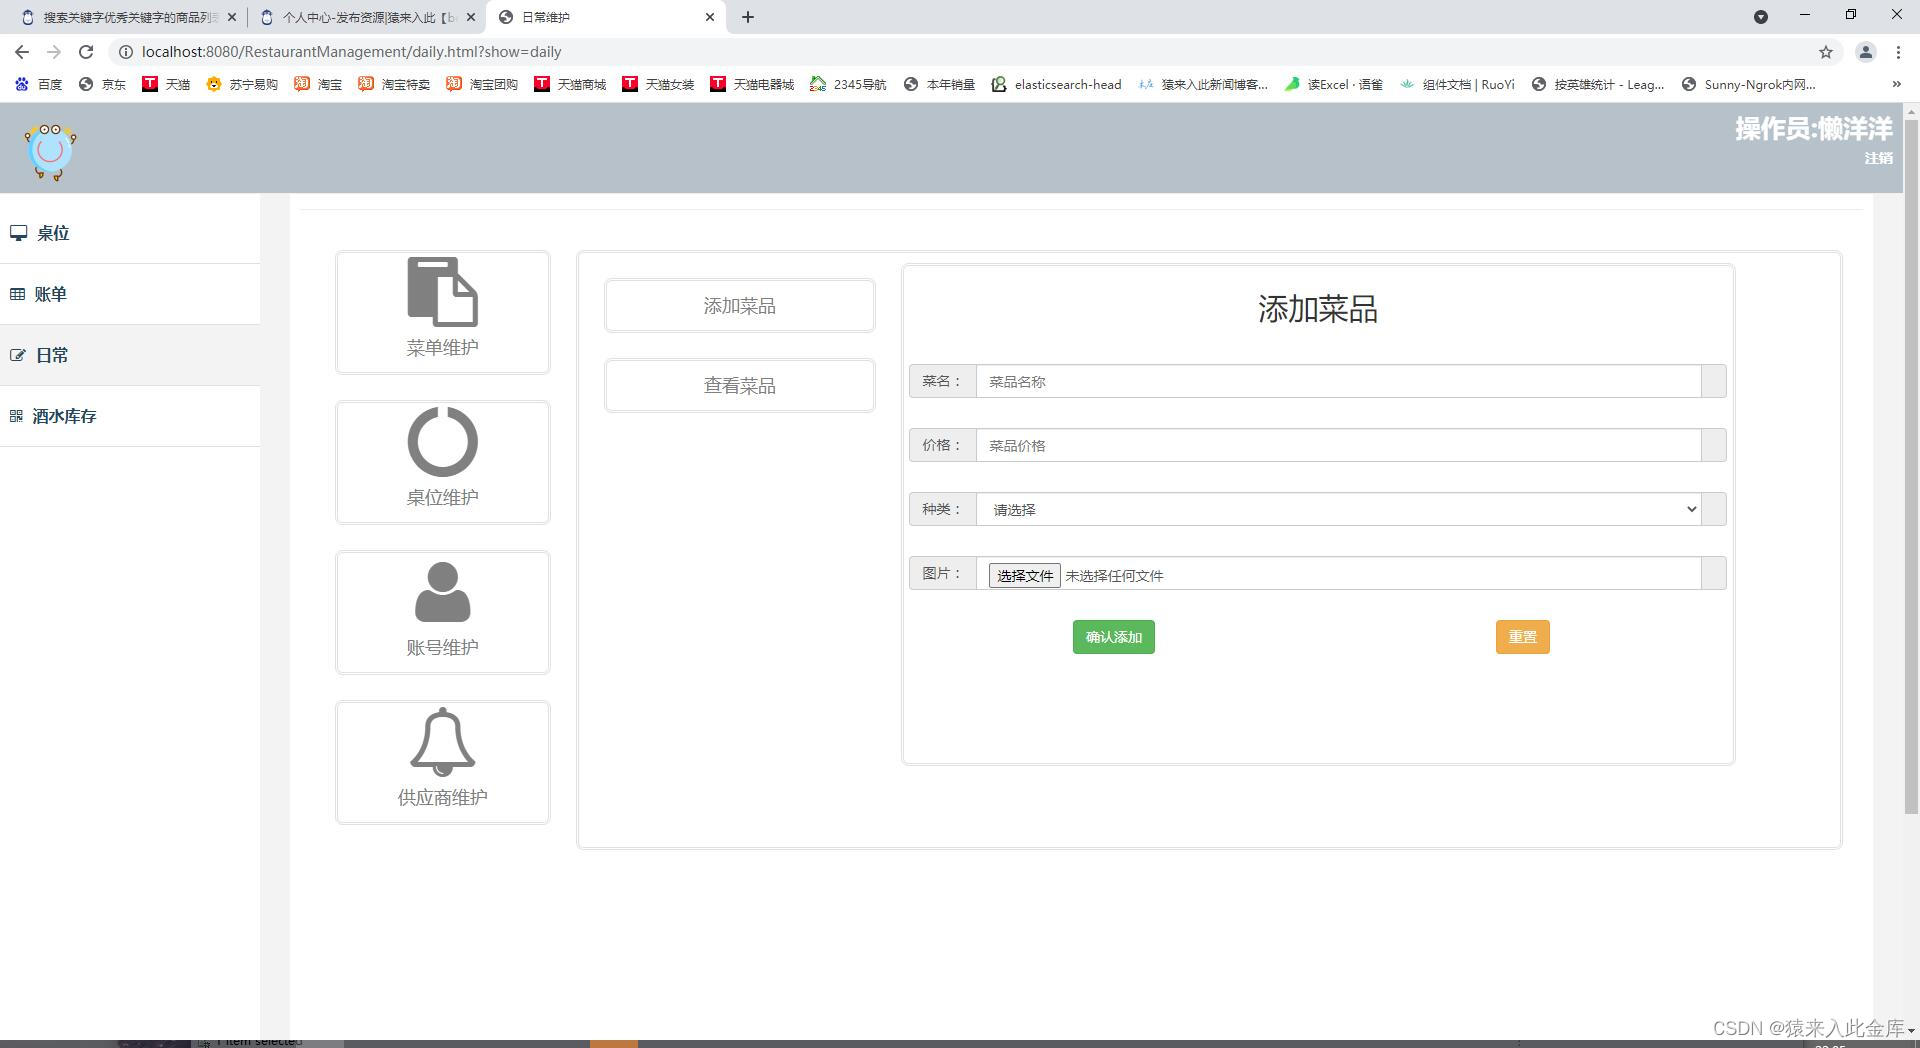Viewport: 1920px width, 1048px height.
Task: Open the elasticsearch-head bookmark
Action: click(x=1056, y=84)
